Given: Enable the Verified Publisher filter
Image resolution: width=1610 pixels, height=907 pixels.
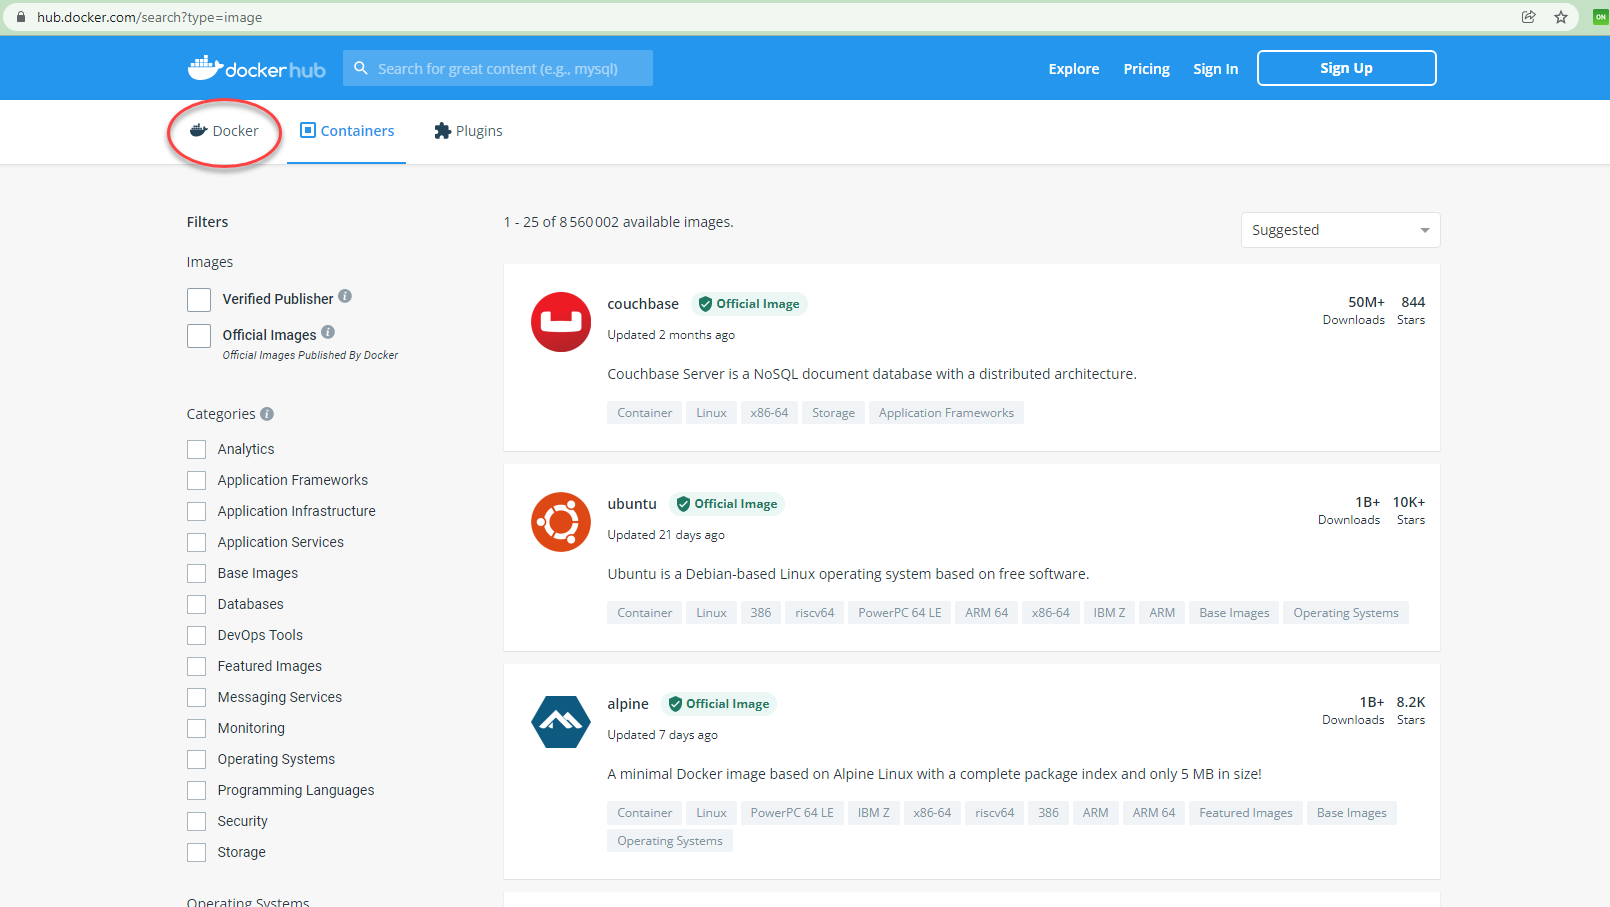Looking at the screenshot, I should click(x=199, y=300).
